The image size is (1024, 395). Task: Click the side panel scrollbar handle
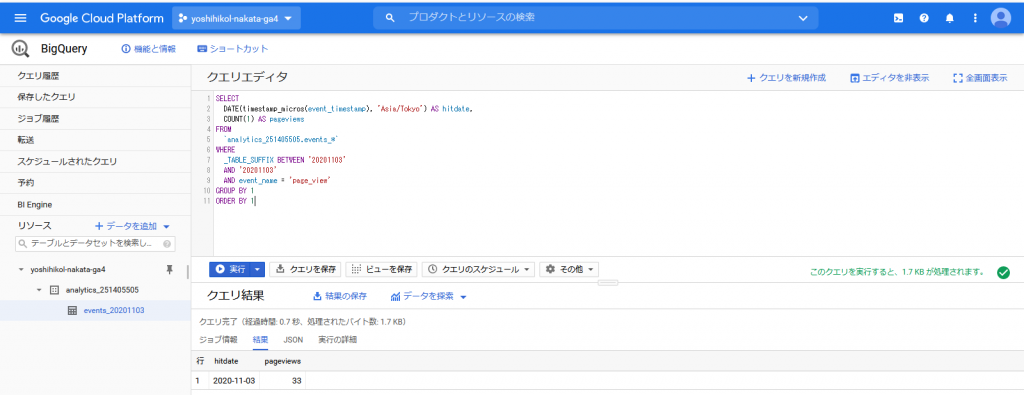pos(187,272)
